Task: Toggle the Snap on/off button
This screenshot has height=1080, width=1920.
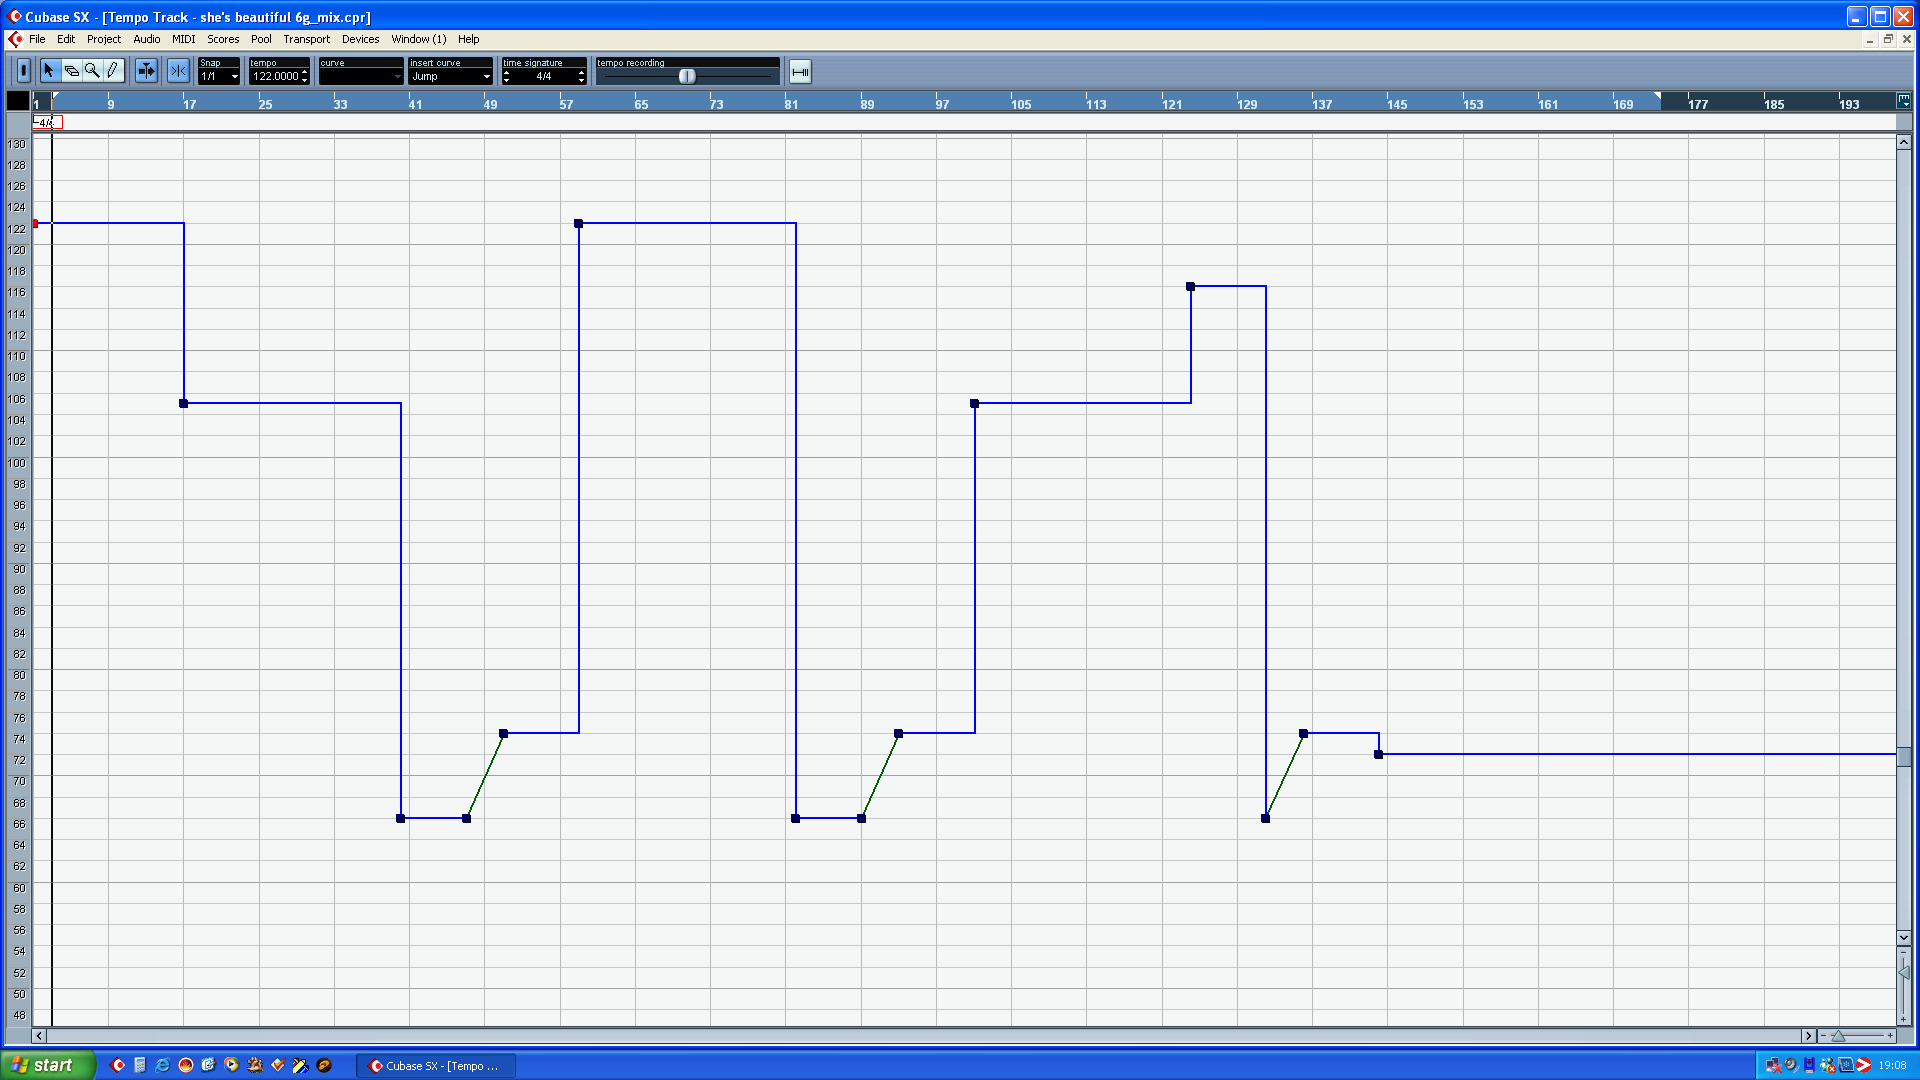Action: click(178, 71)
